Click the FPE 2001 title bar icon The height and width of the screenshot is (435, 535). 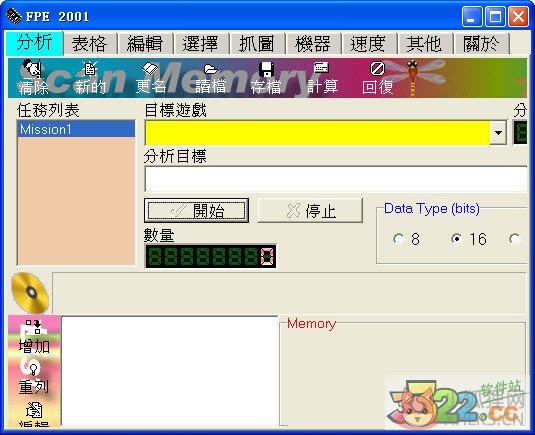(x=14, y=16)
